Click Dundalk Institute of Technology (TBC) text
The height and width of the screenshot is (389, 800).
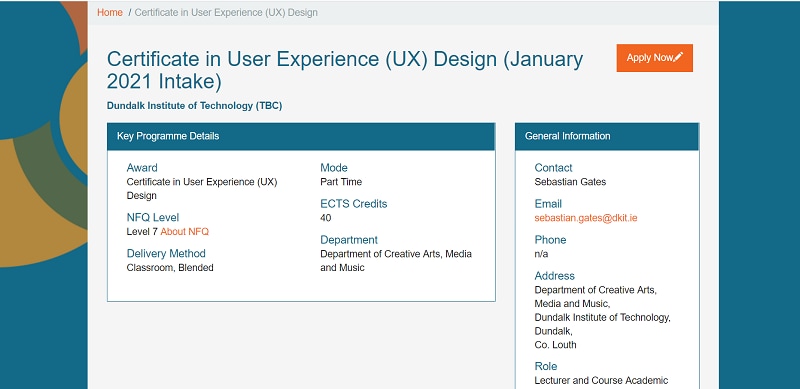(194, 106)
